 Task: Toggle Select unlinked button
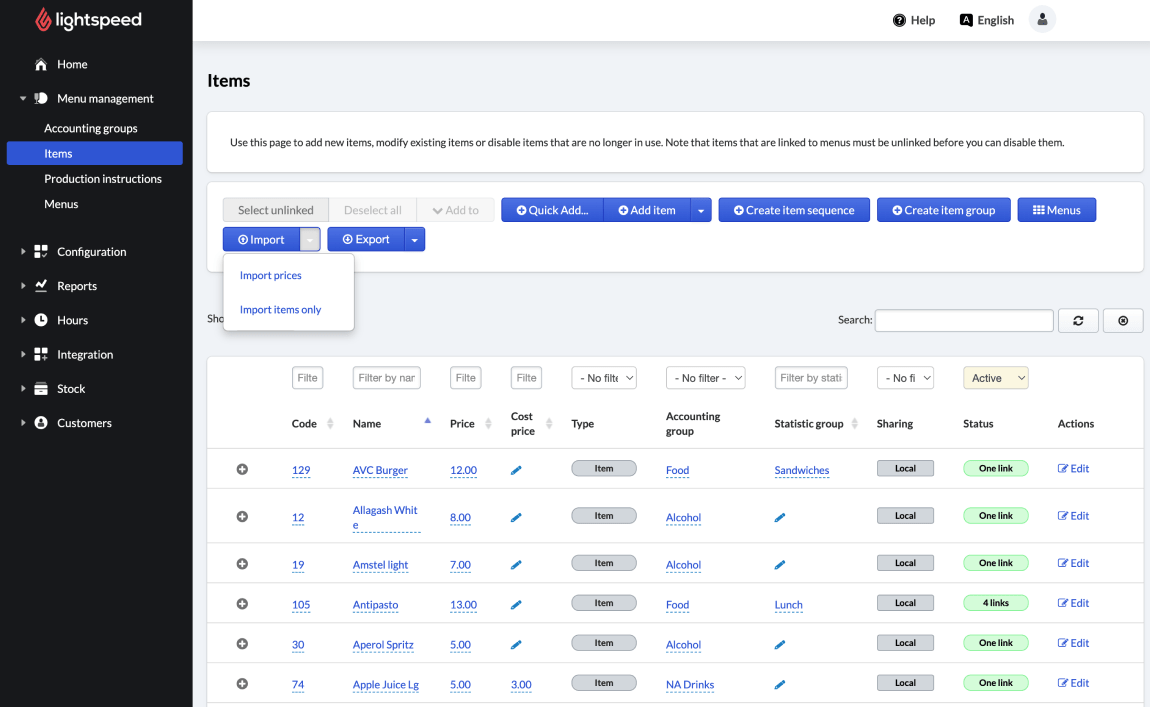(275, 210)
